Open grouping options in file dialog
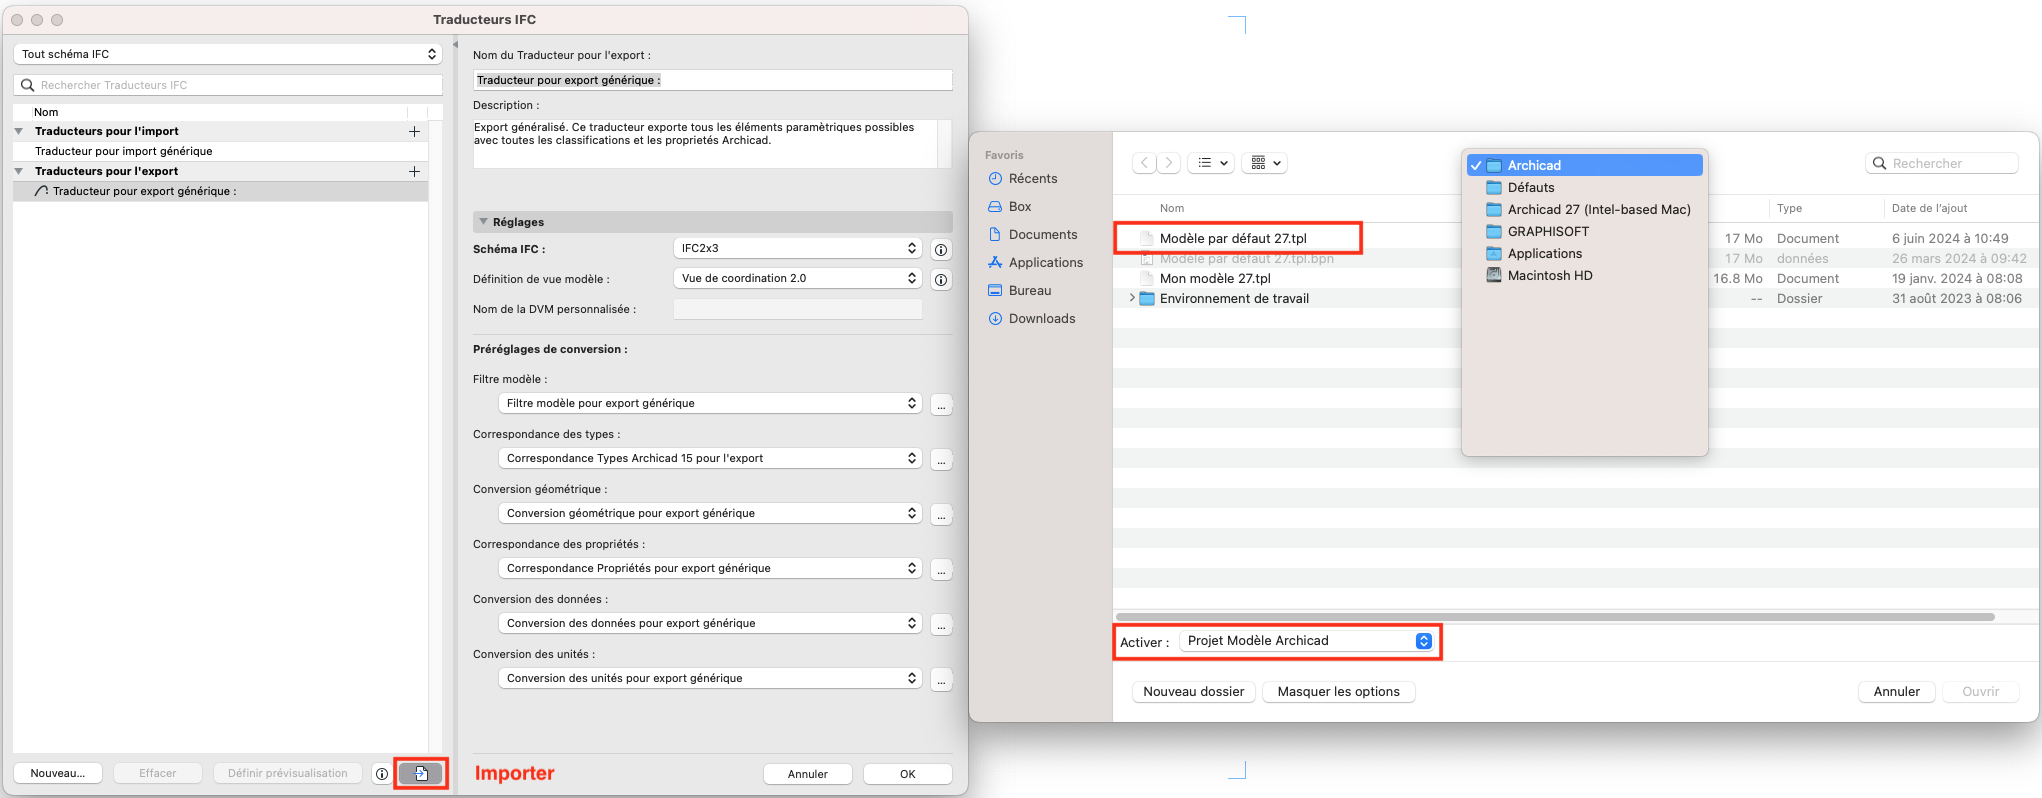The image size is (2042, 798). (1265, 163)
